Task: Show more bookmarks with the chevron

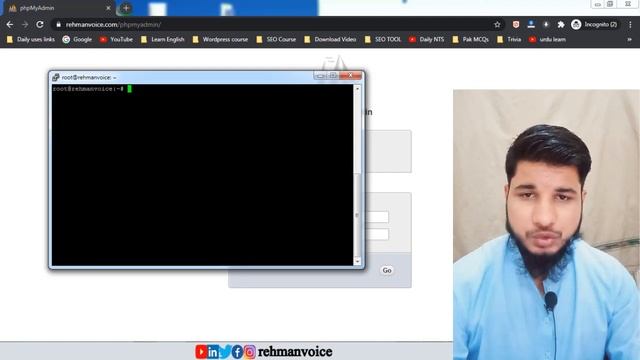Action: point(629,39)
